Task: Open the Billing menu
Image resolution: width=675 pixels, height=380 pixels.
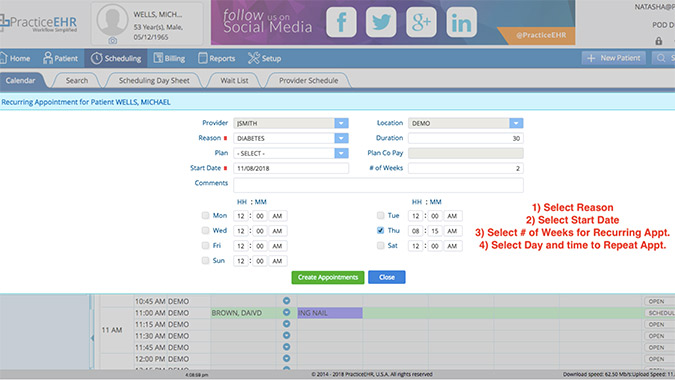Action: pos(170,58)
